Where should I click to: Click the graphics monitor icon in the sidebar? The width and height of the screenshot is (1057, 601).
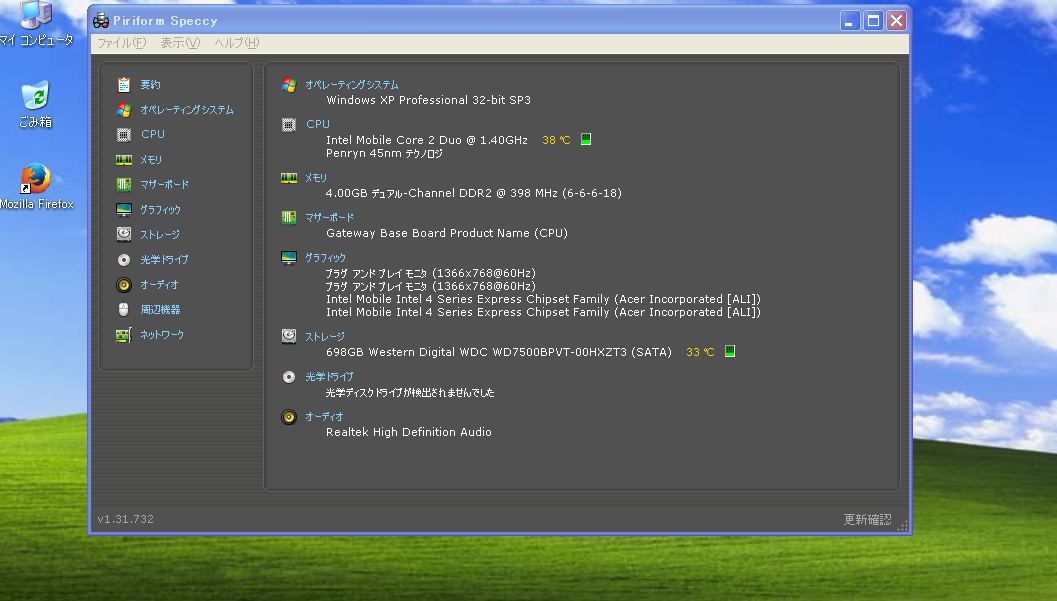[123, 210]
